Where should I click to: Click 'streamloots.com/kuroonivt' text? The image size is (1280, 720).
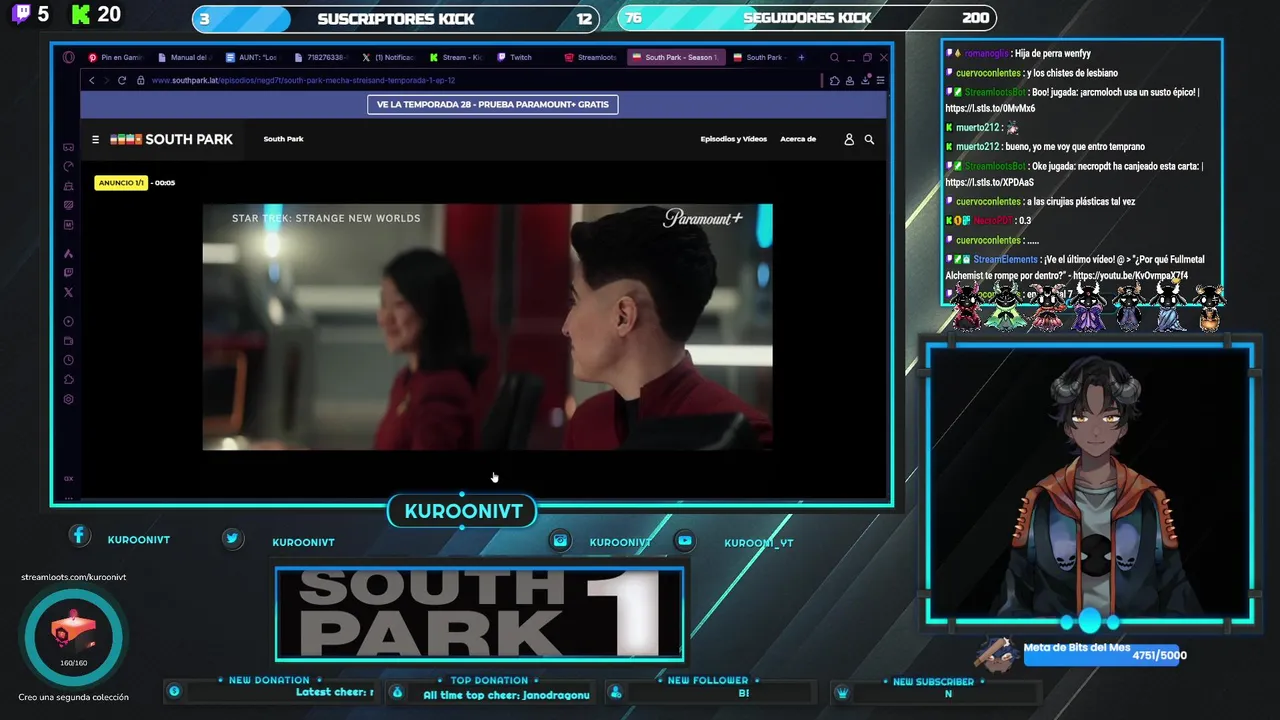coord(74,577)
